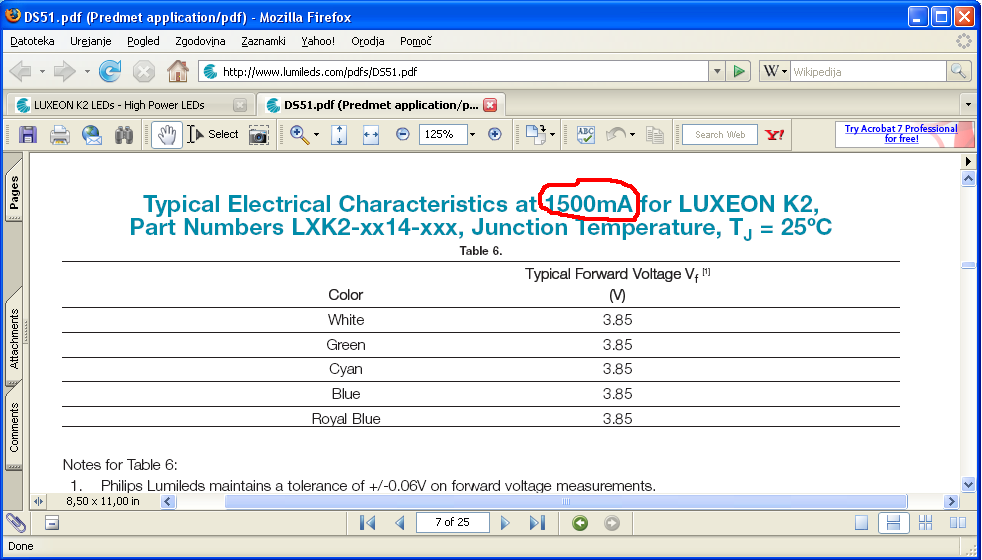Activate the Hand tool
Image resolution: width=982 pixels, height=560 pixels.
click(x=167, y=135)
